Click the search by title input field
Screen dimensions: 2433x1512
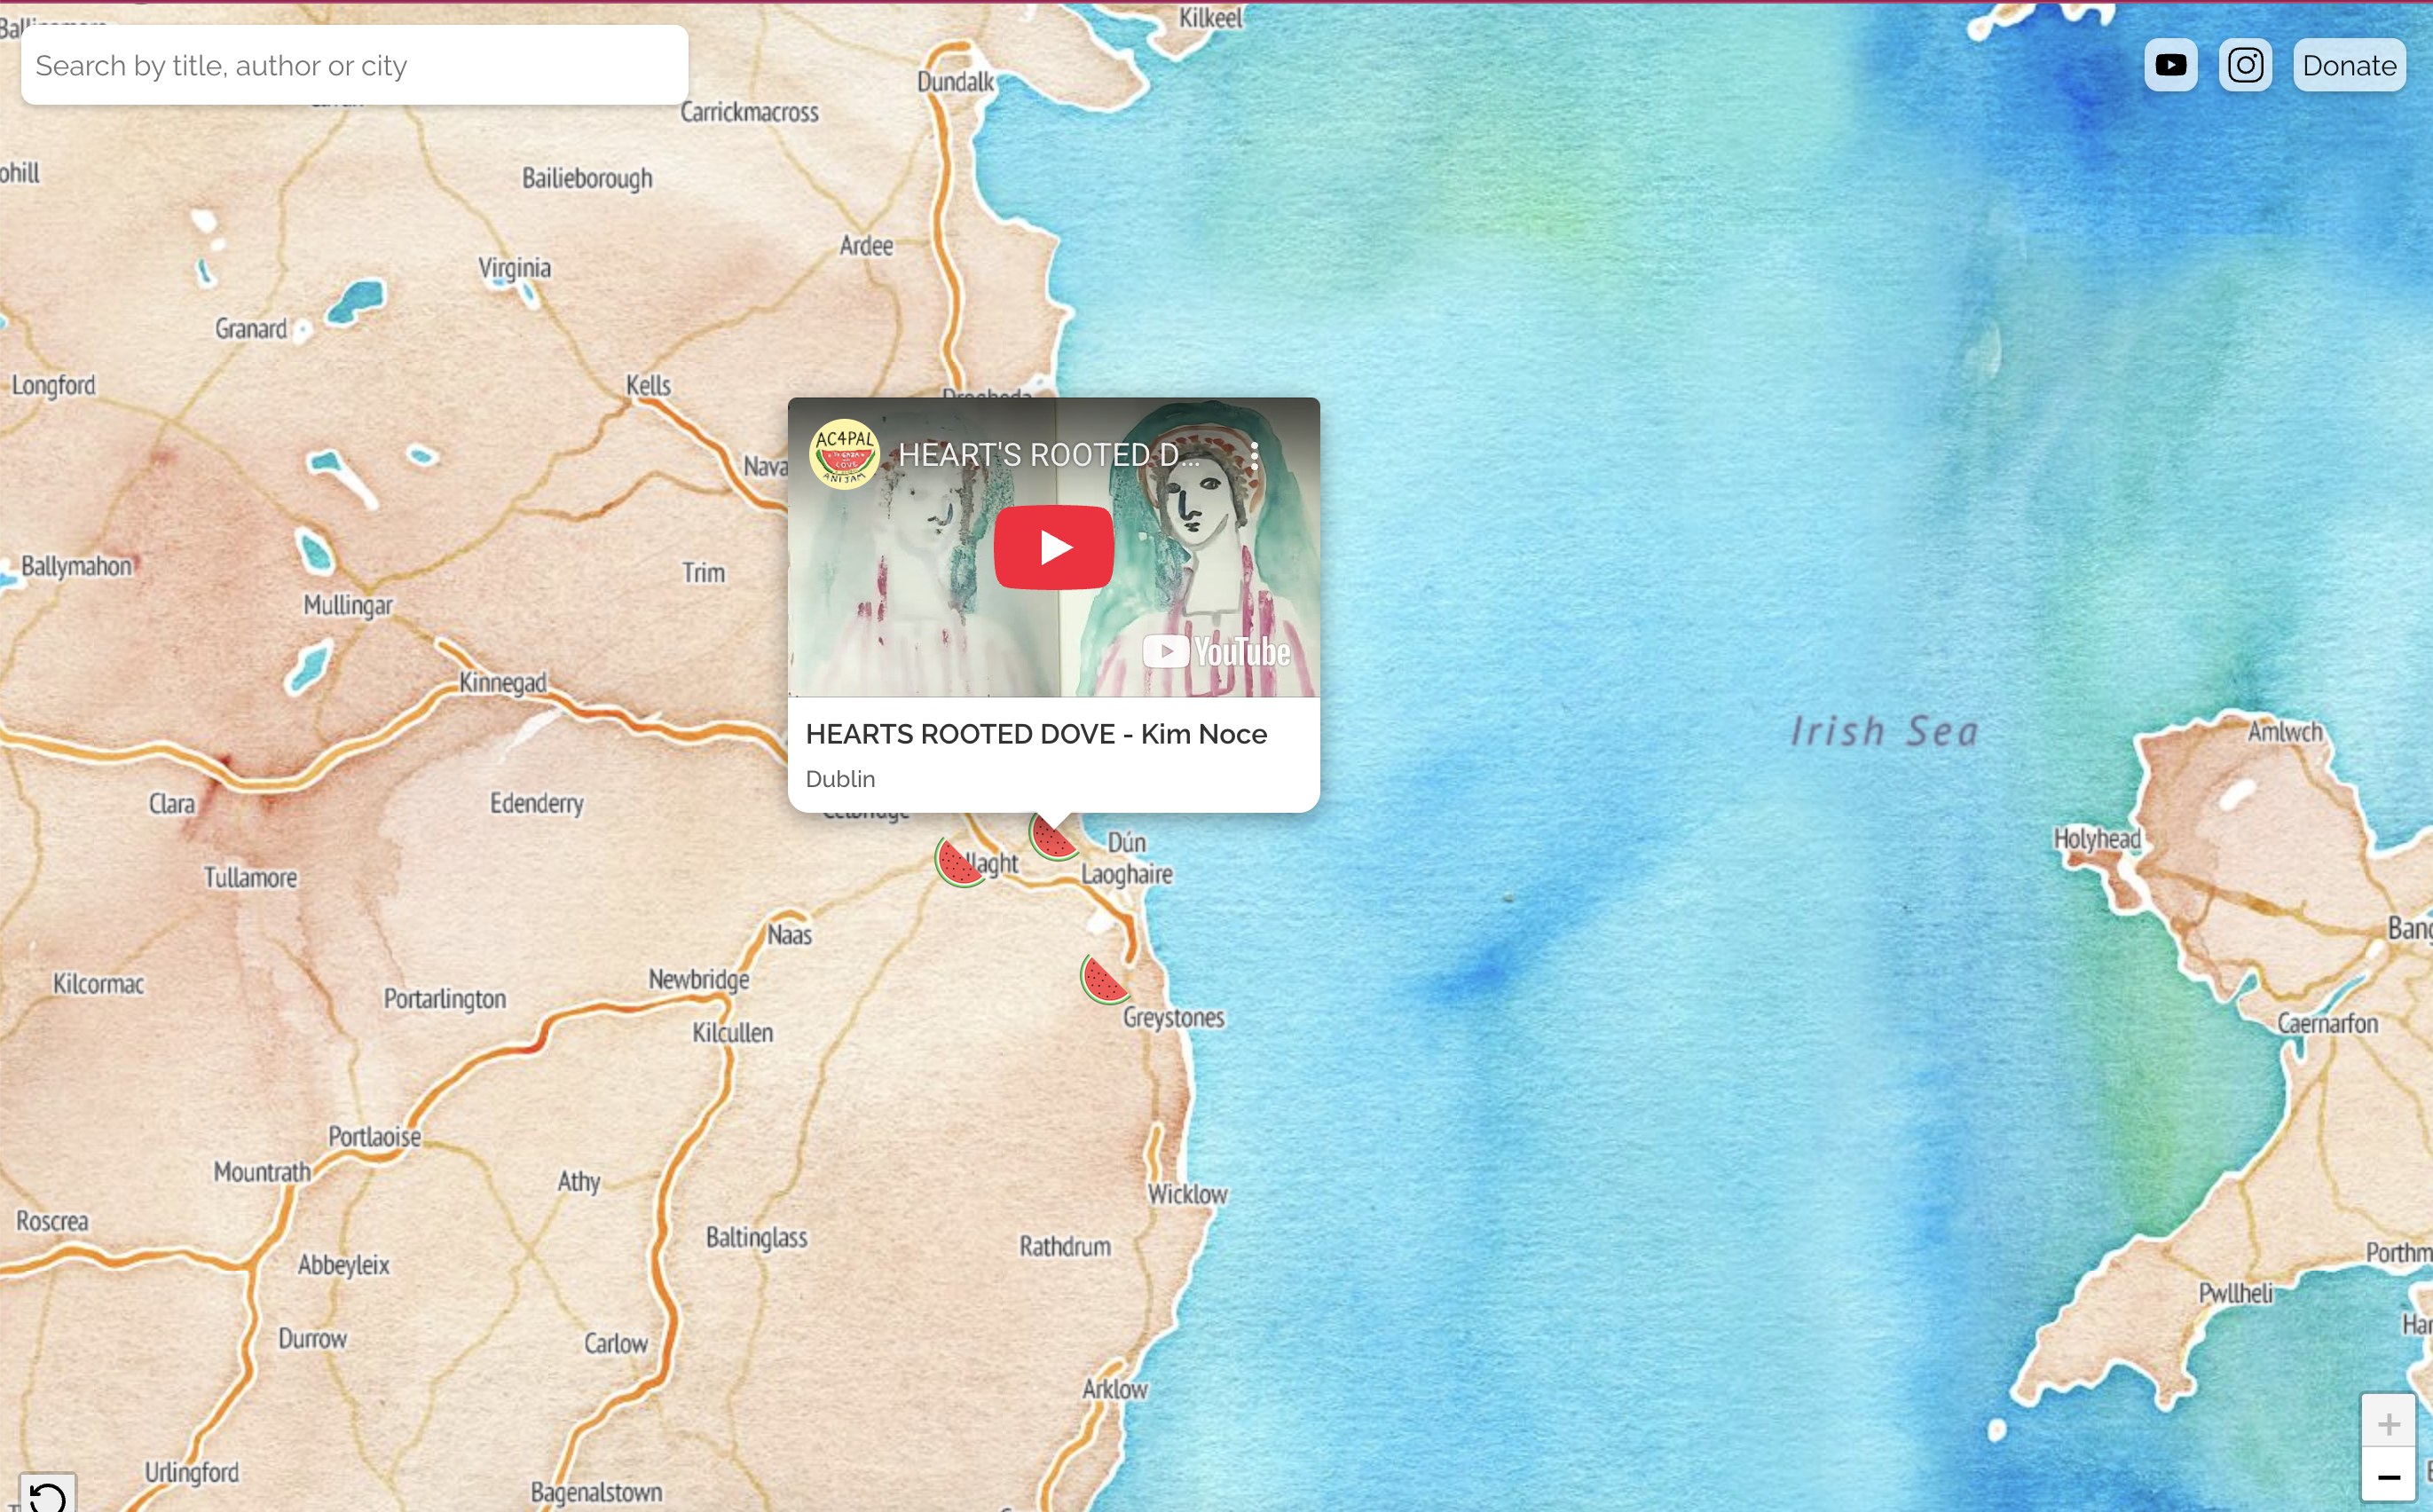[354, 66]
